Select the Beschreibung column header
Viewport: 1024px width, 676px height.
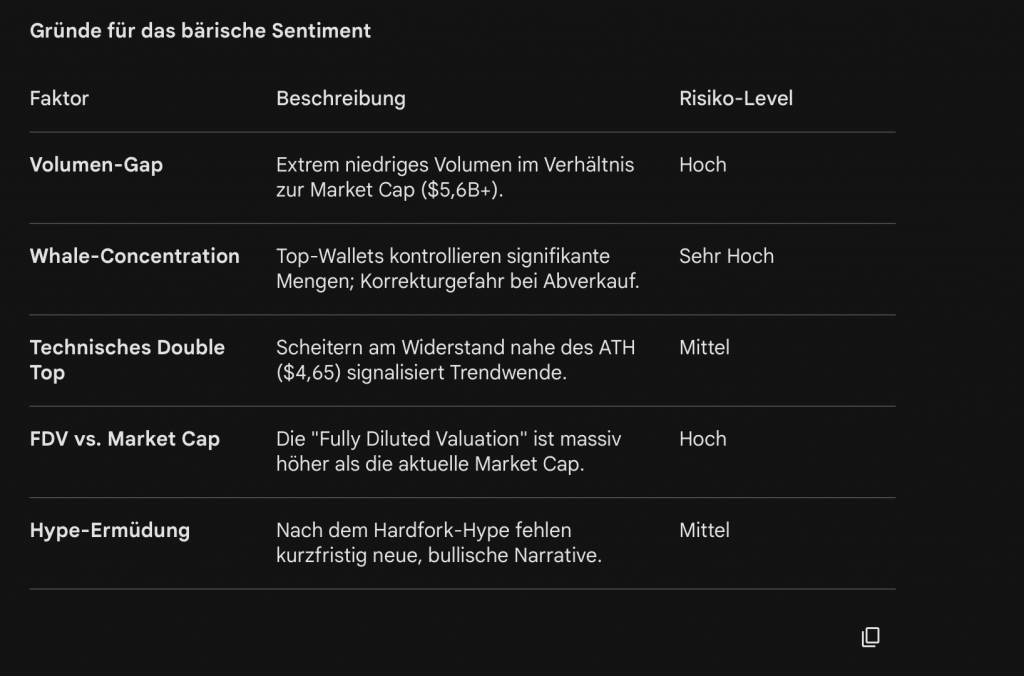tap(341, 99)
